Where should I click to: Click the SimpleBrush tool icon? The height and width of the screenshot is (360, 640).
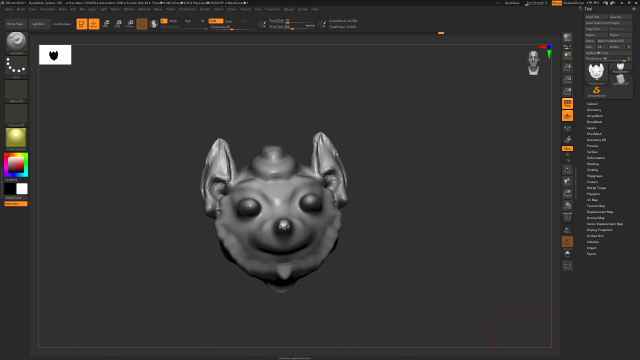coord(596,92)
